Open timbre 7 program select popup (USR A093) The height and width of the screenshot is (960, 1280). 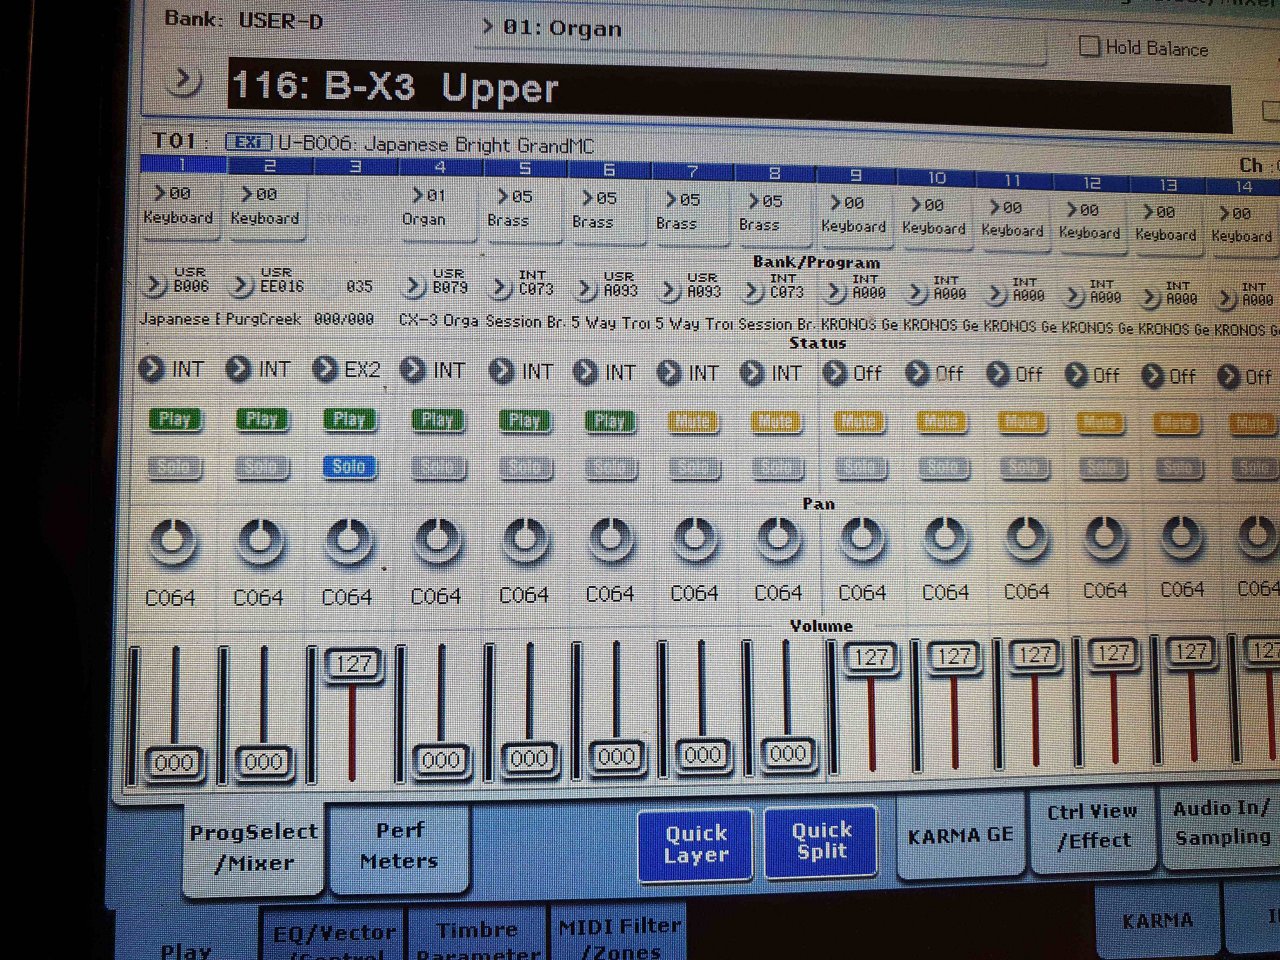coord(670,290)
